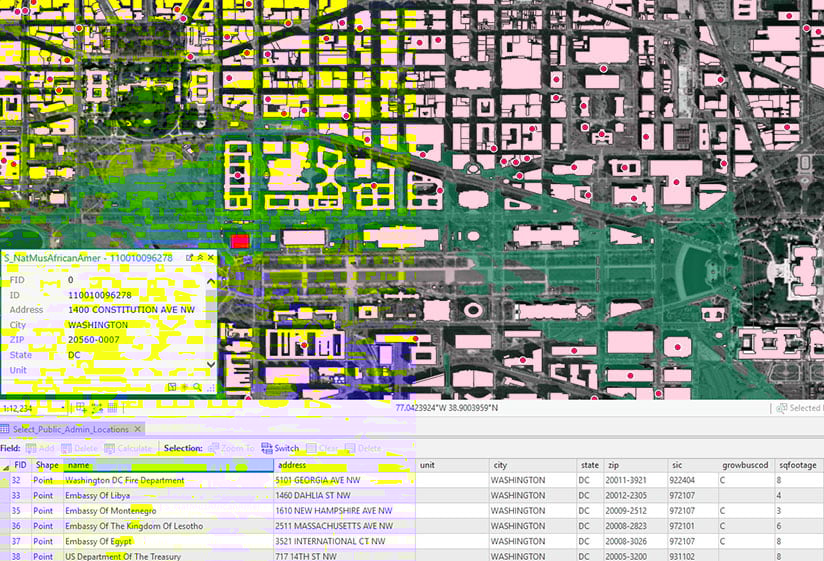Click zip cell 20011-3921

click(x=635, y=480)
